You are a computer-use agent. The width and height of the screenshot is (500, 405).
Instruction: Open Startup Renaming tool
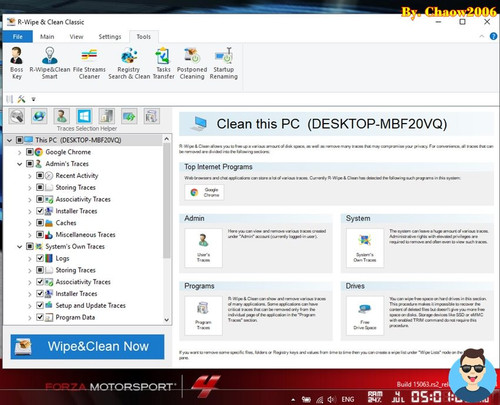[223, 63]
